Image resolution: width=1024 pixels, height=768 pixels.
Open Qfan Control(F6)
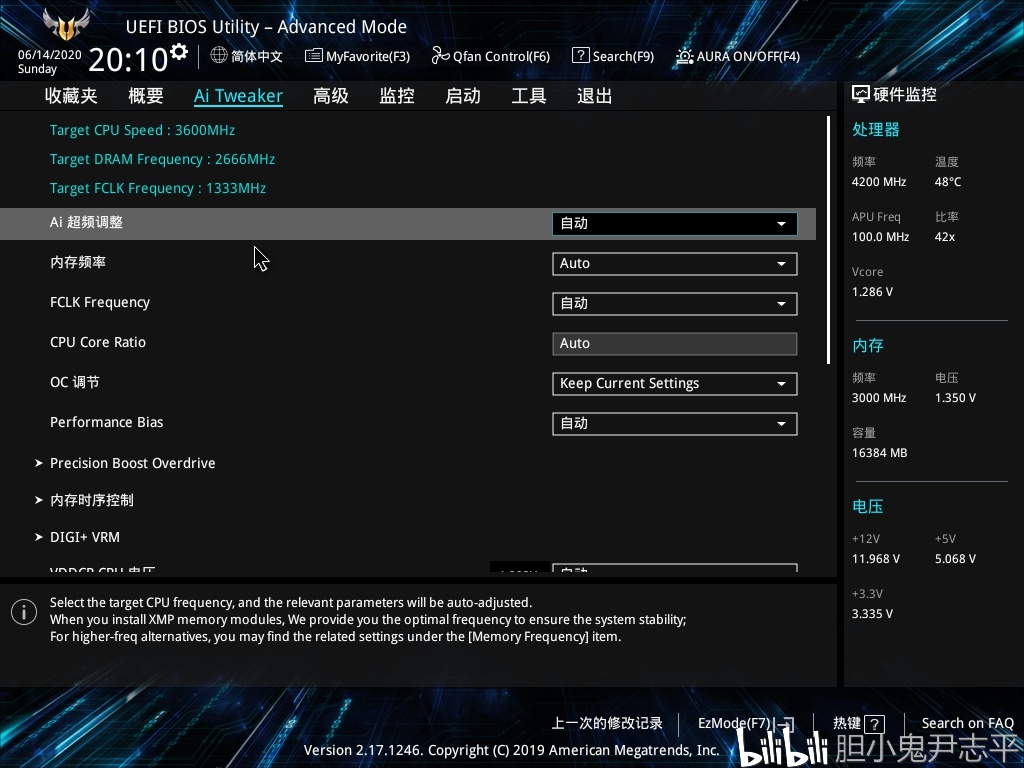pyautogui.click(x=490, y=56)
